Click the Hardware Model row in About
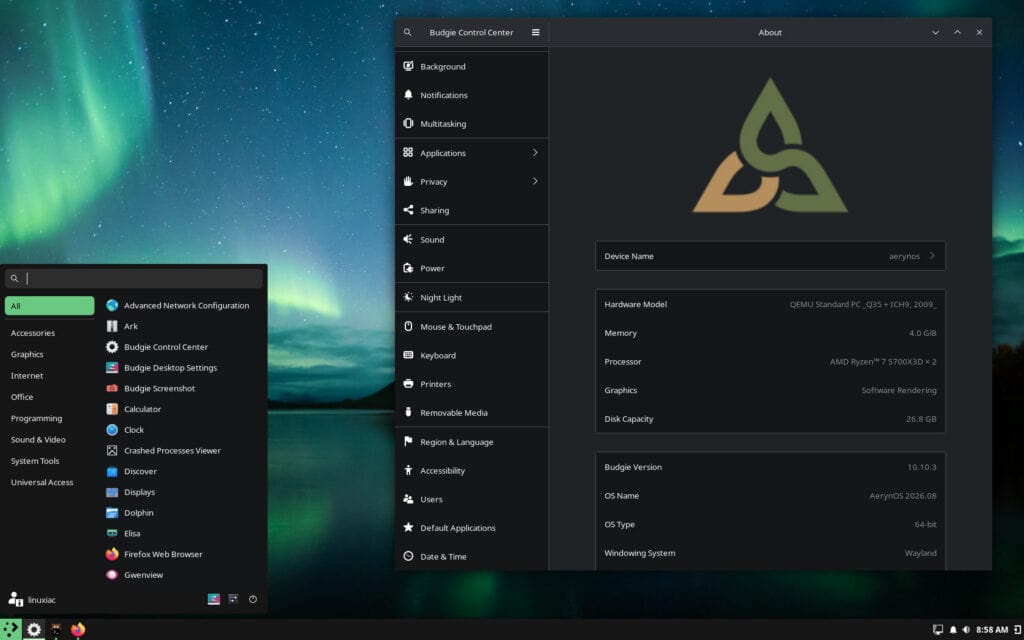The width and height of the screenshot is (1024, 640). (x=770, y=304)
